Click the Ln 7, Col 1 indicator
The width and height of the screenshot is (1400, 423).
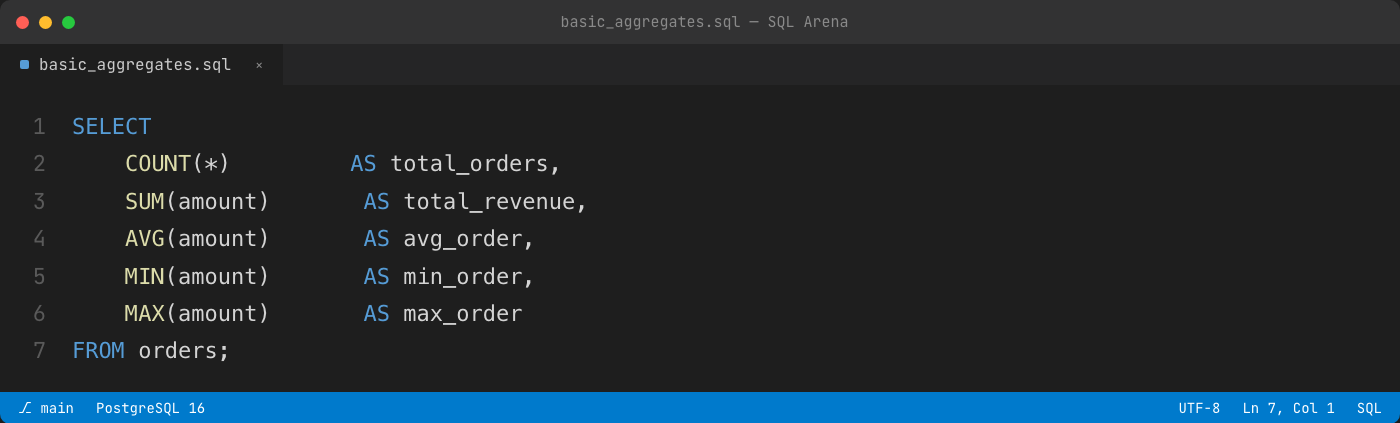coord(1288,408)
